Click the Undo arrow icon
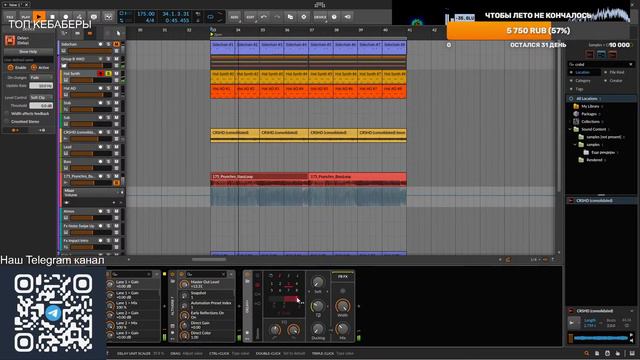 [264, 17]
